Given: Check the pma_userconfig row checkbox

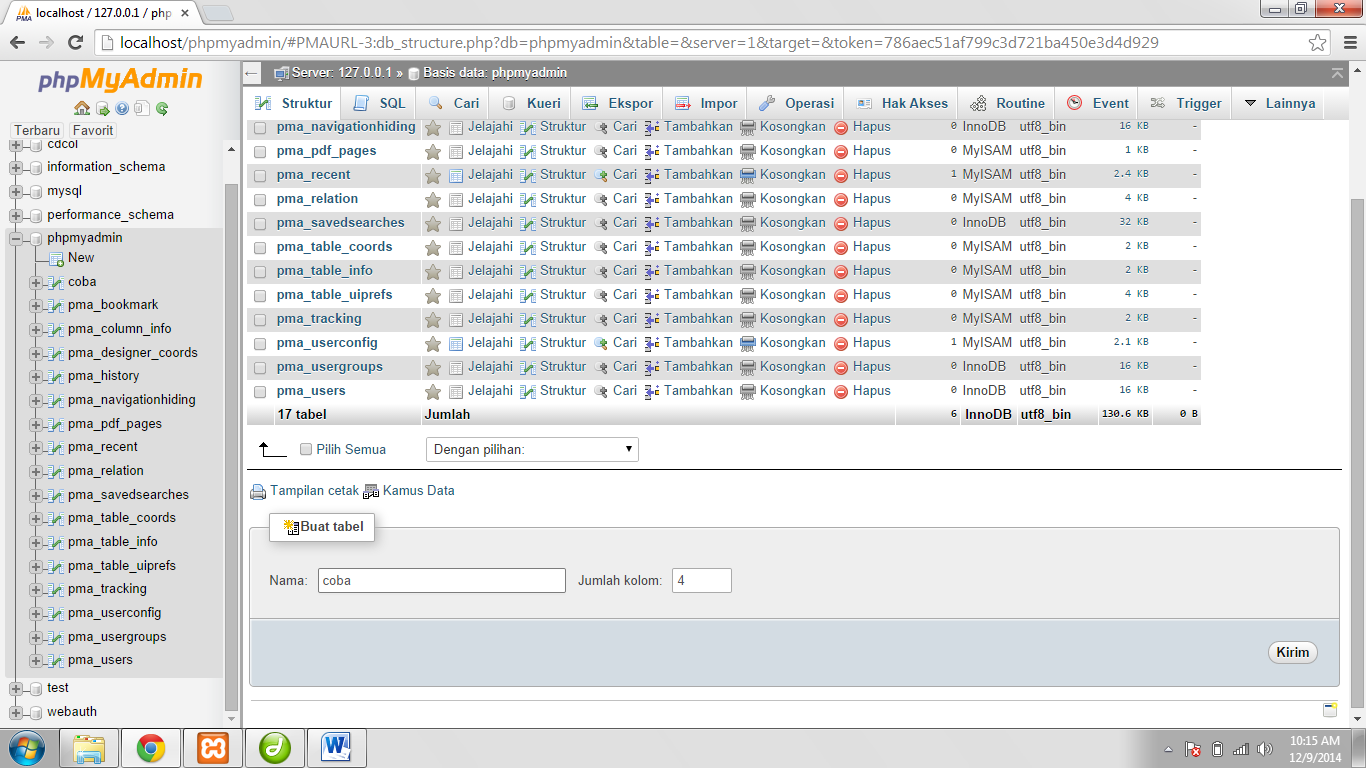Looking at the screenshot, I should pyautogui.click(x=260, y=344).
